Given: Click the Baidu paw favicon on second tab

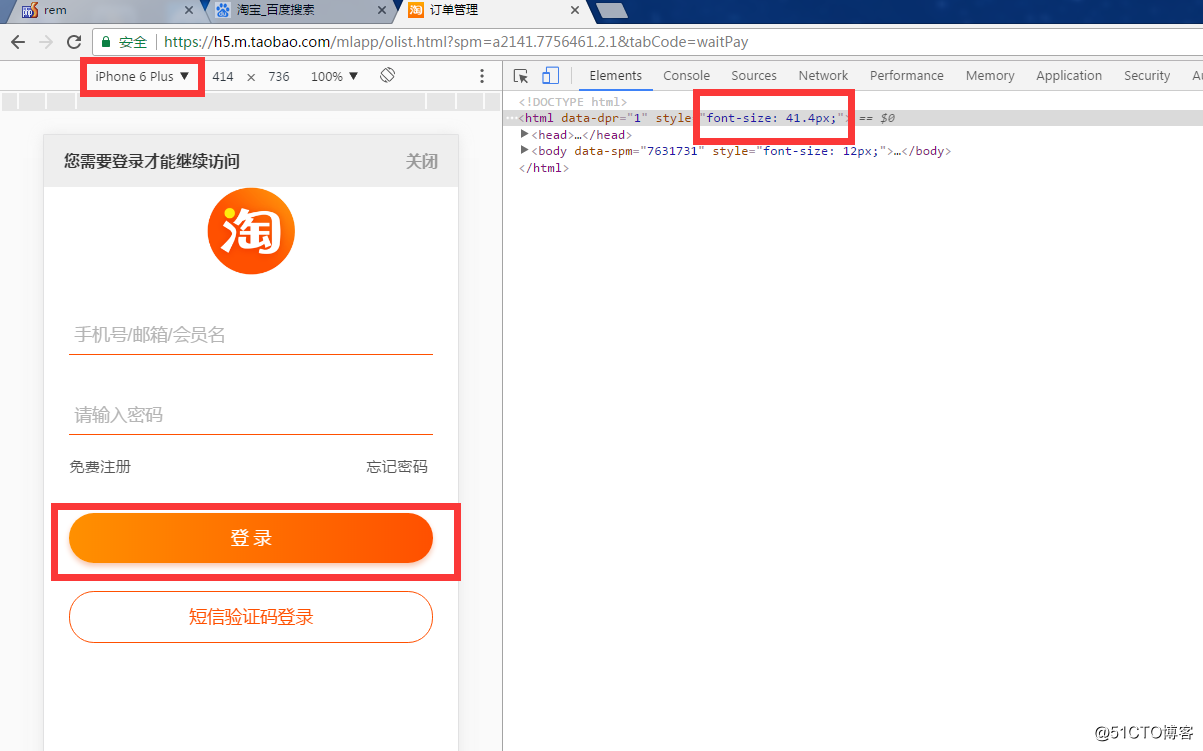Looking at the screenshot, I should point(222,10).
